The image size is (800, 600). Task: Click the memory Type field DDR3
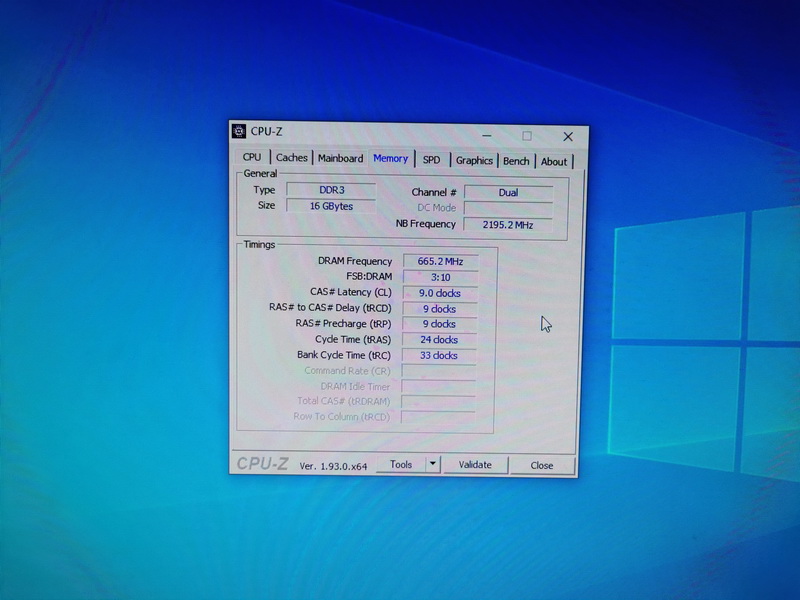pos(332,190)
